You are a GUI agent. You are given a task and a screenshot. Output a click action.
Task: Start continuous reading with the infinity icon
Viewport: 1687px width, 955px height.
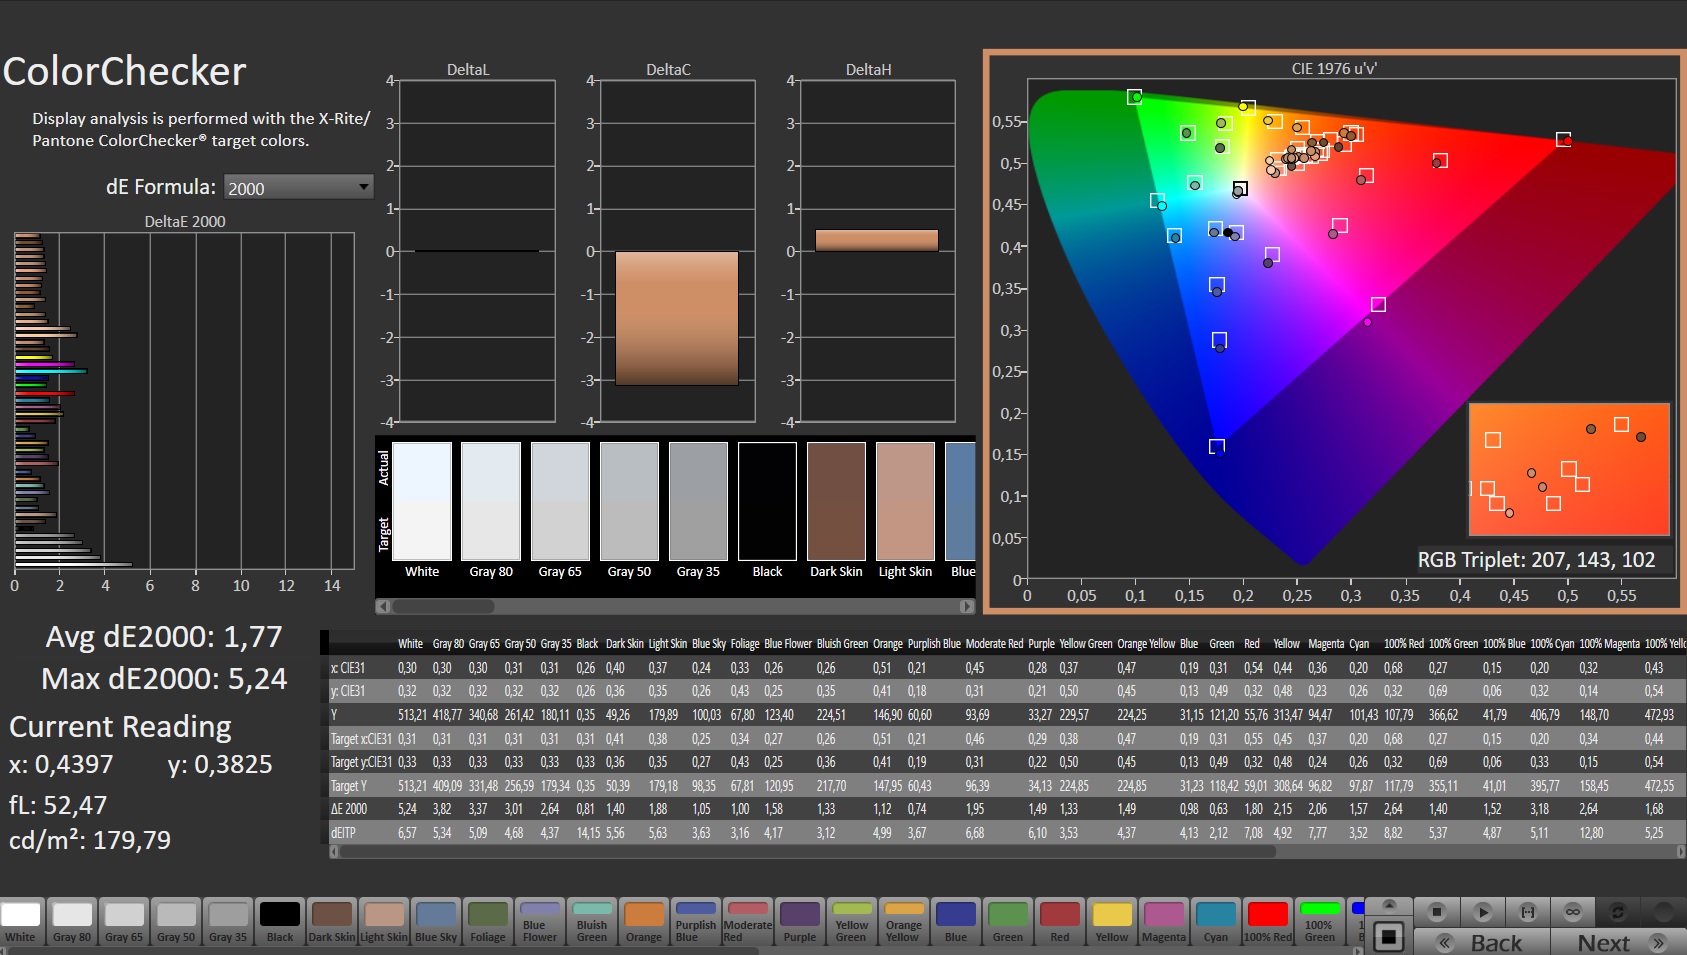(x=1573, y=912)
